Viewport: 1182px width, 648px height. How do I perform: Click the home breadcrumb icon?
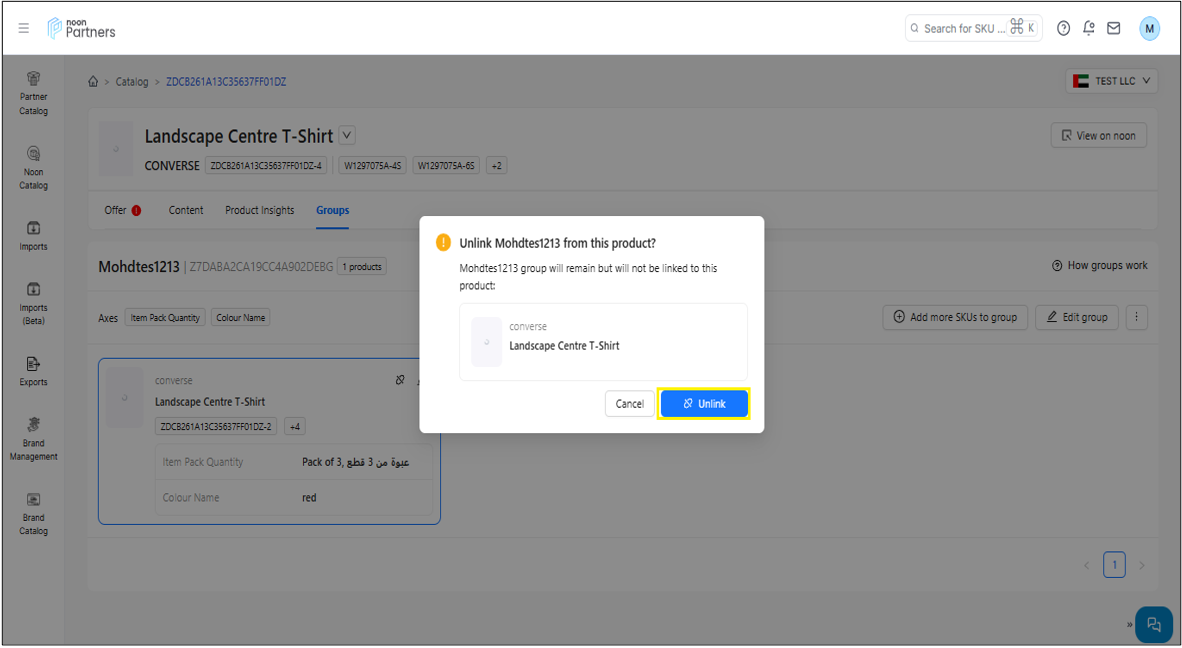[x=93, y=82]
